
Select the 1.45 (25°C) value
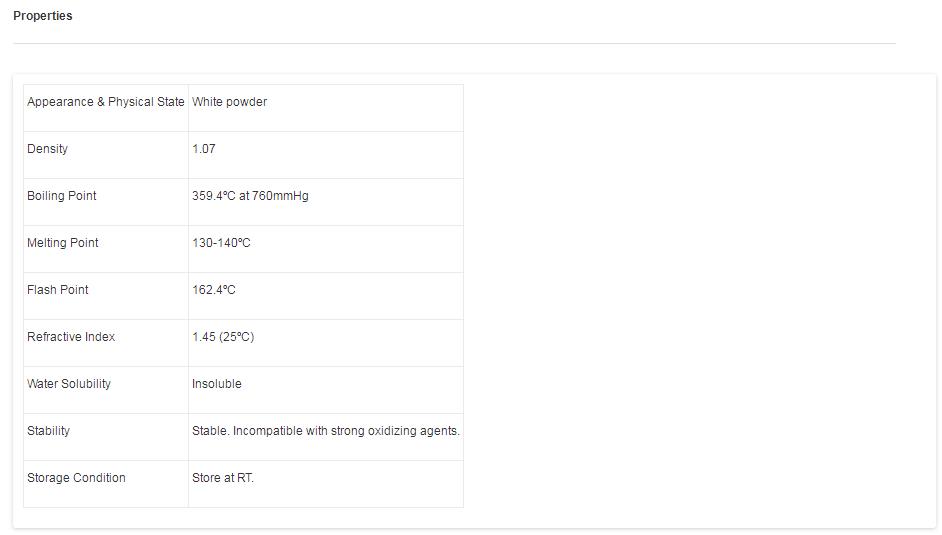coord(223,337)
